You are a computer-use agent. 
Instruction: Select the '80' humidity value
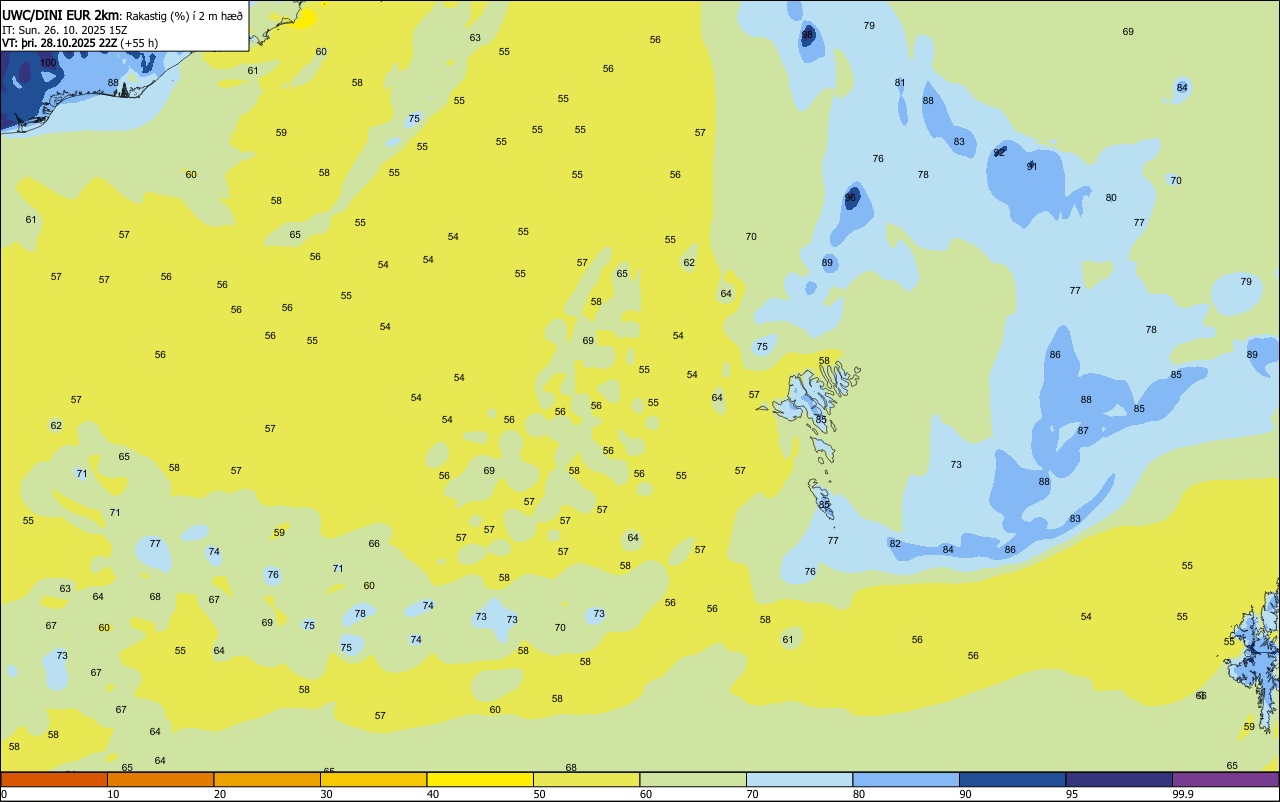(x=1111, y=198)
